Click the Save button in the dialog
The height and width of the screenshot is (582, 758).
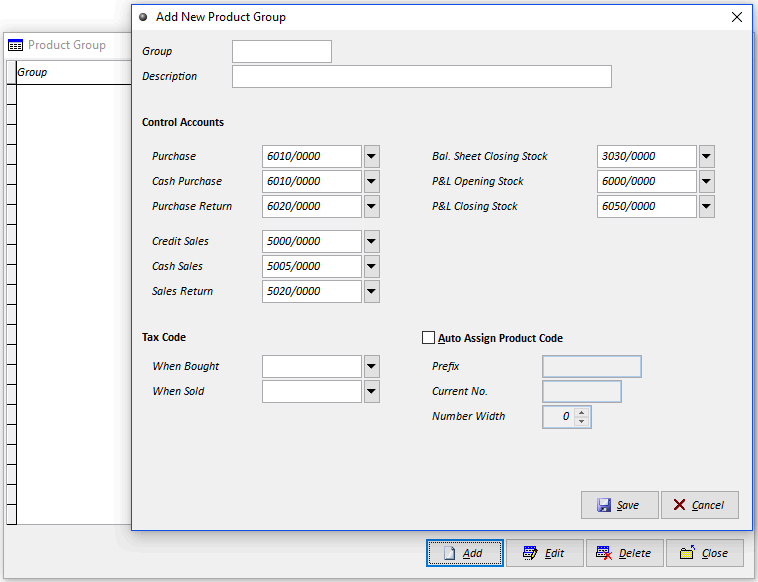point(619,505)
